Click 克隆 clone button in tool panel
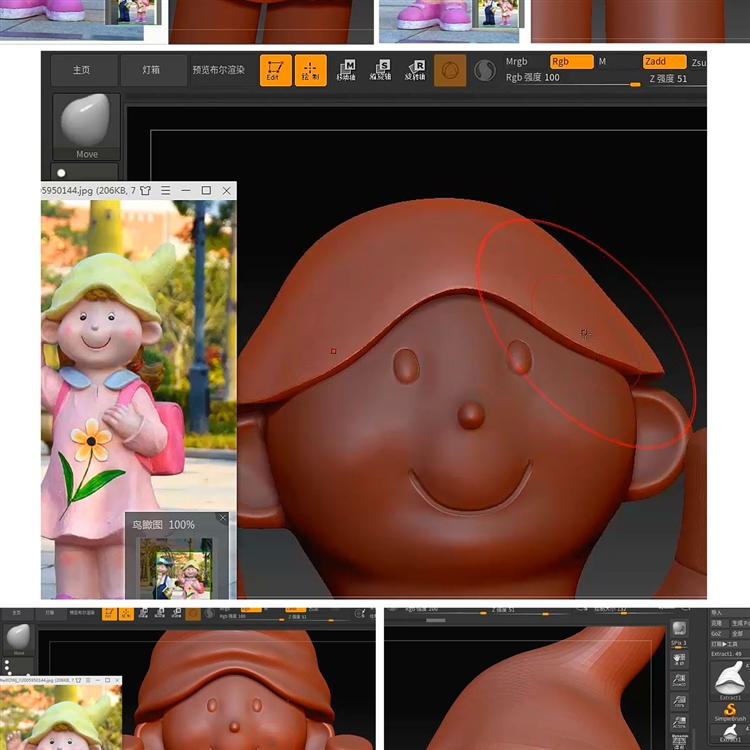This screenshot has width=750, height=750. click(x=719, y=623)
